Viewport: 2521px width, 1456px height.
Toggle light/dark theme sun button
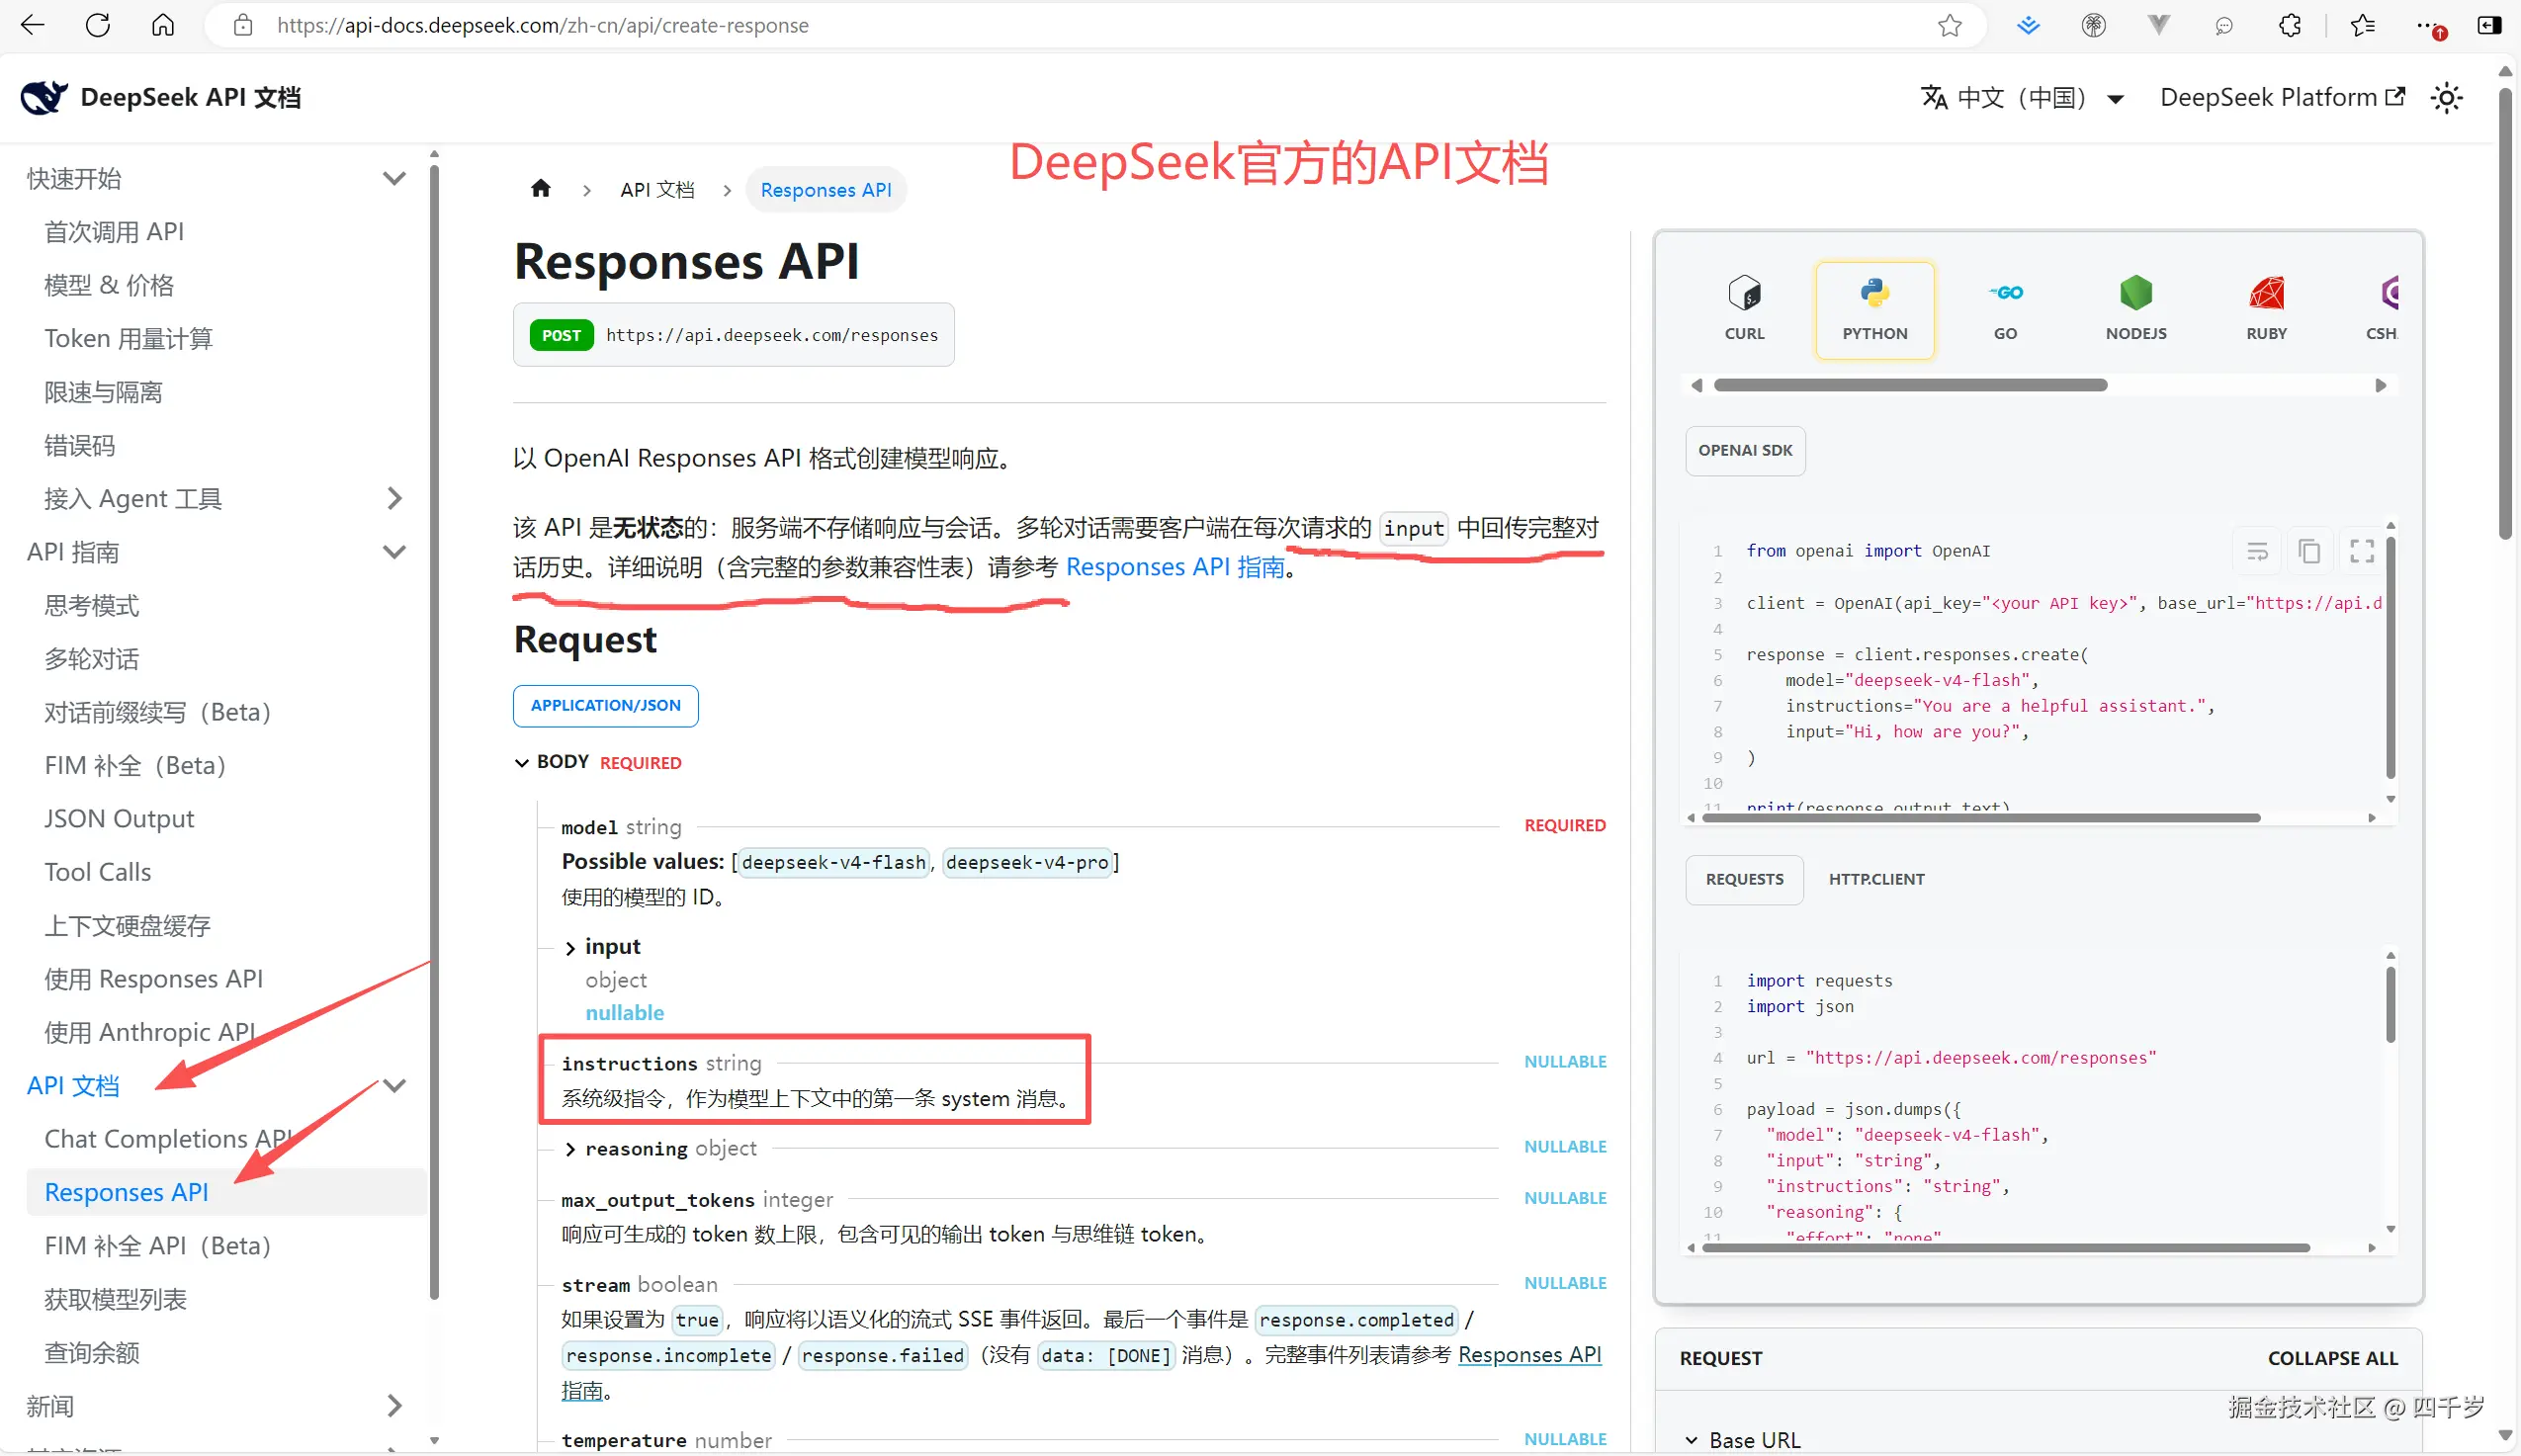coord(2447,97)
